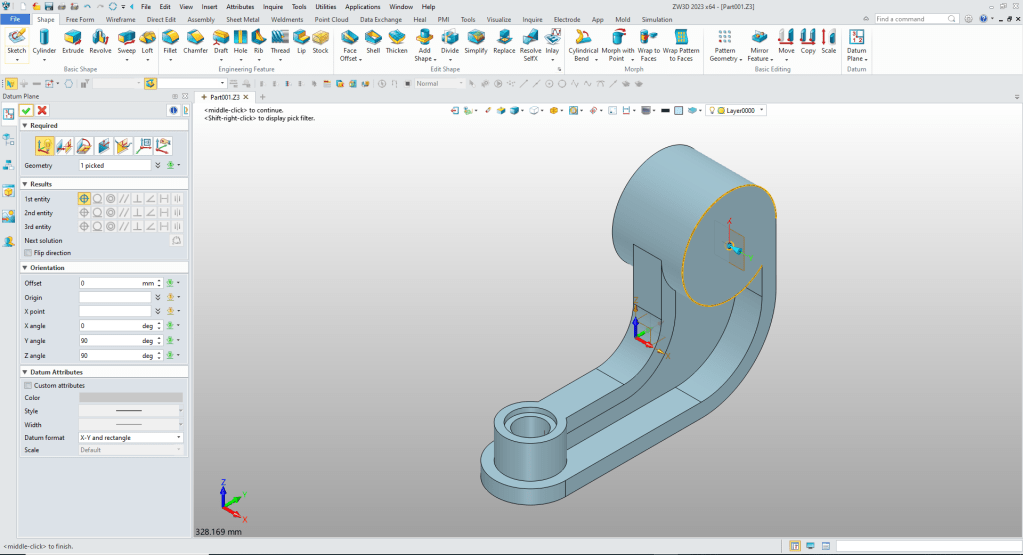Open the Datum format dropdown
This screenshot has height=555, width=1023.
(x=130, y=437)
